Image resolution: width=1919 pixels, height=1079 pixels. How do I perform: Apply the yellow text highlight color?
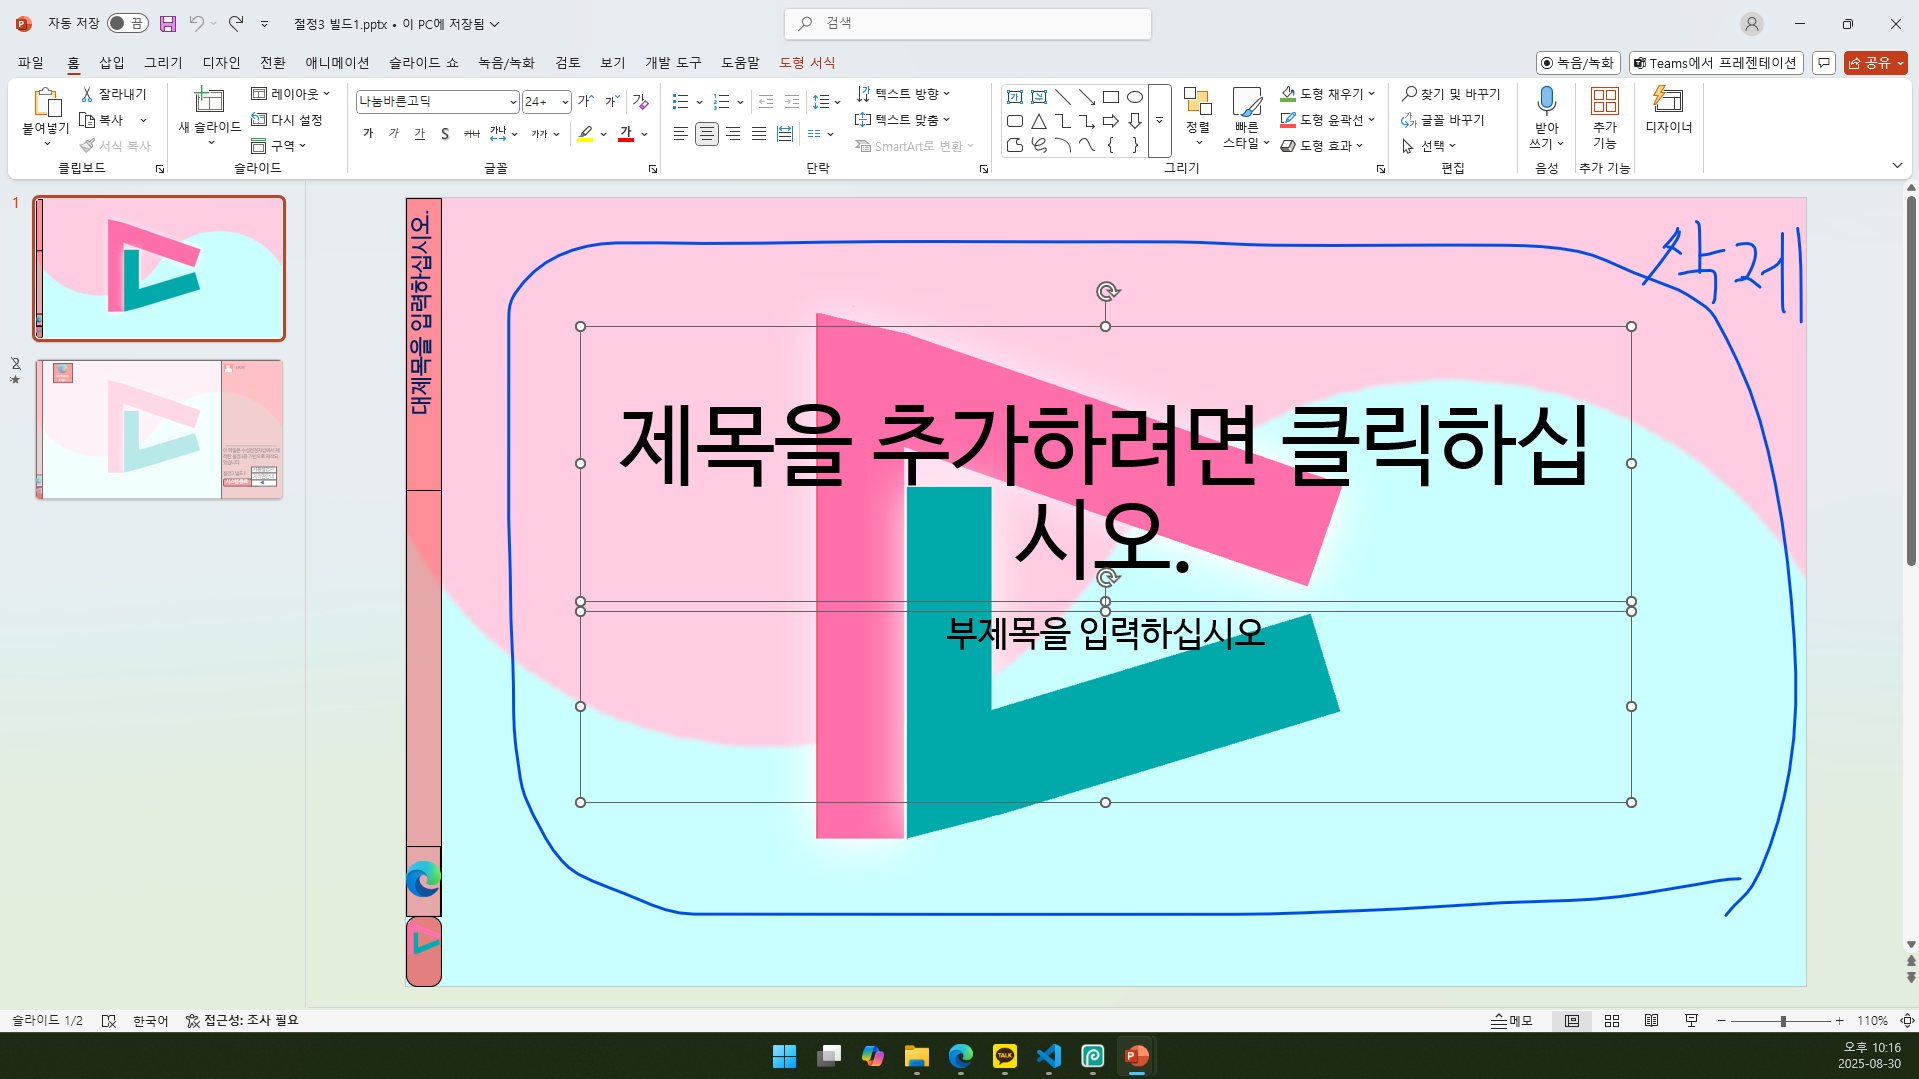click(x=586, y=134)
